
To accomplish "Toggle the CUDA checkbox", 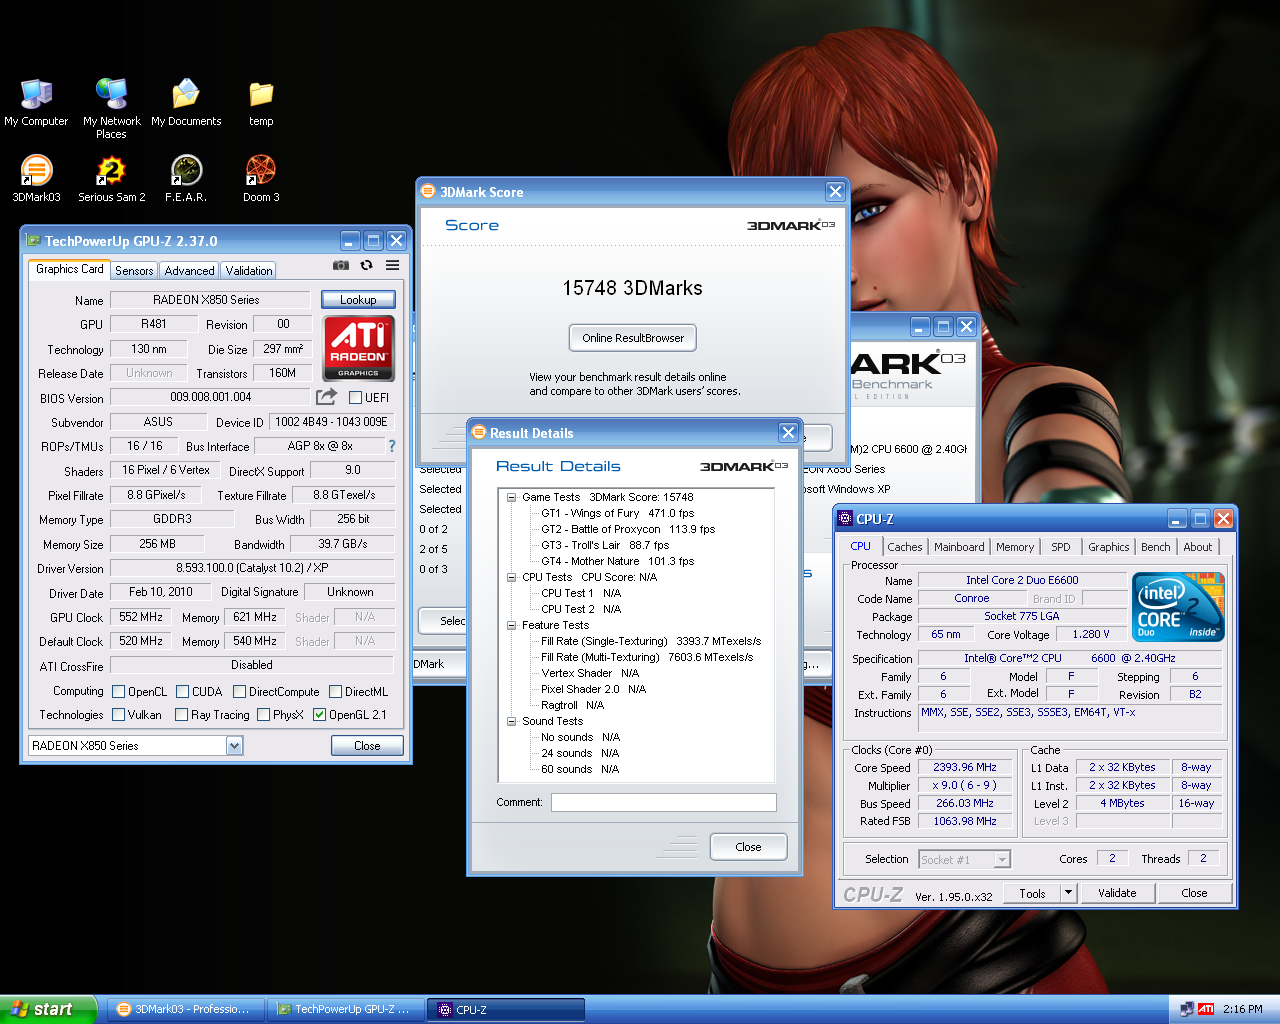I will pos(182,691).
